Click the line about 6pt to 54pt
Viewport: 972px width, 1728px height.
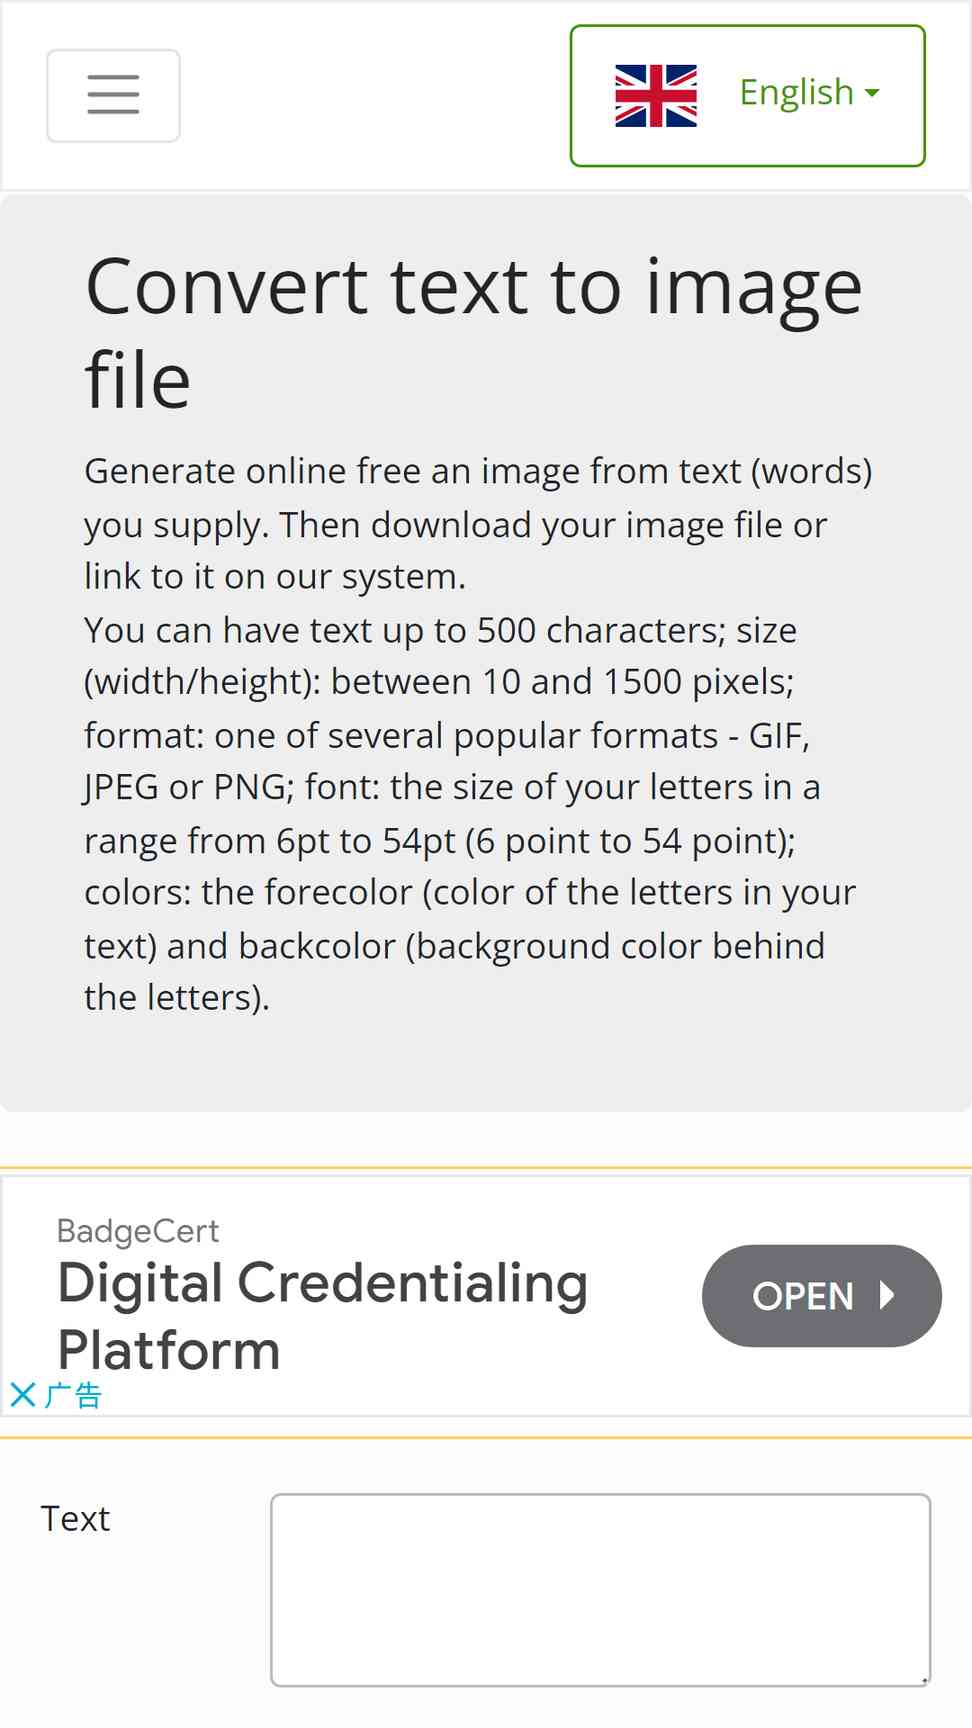440,840
